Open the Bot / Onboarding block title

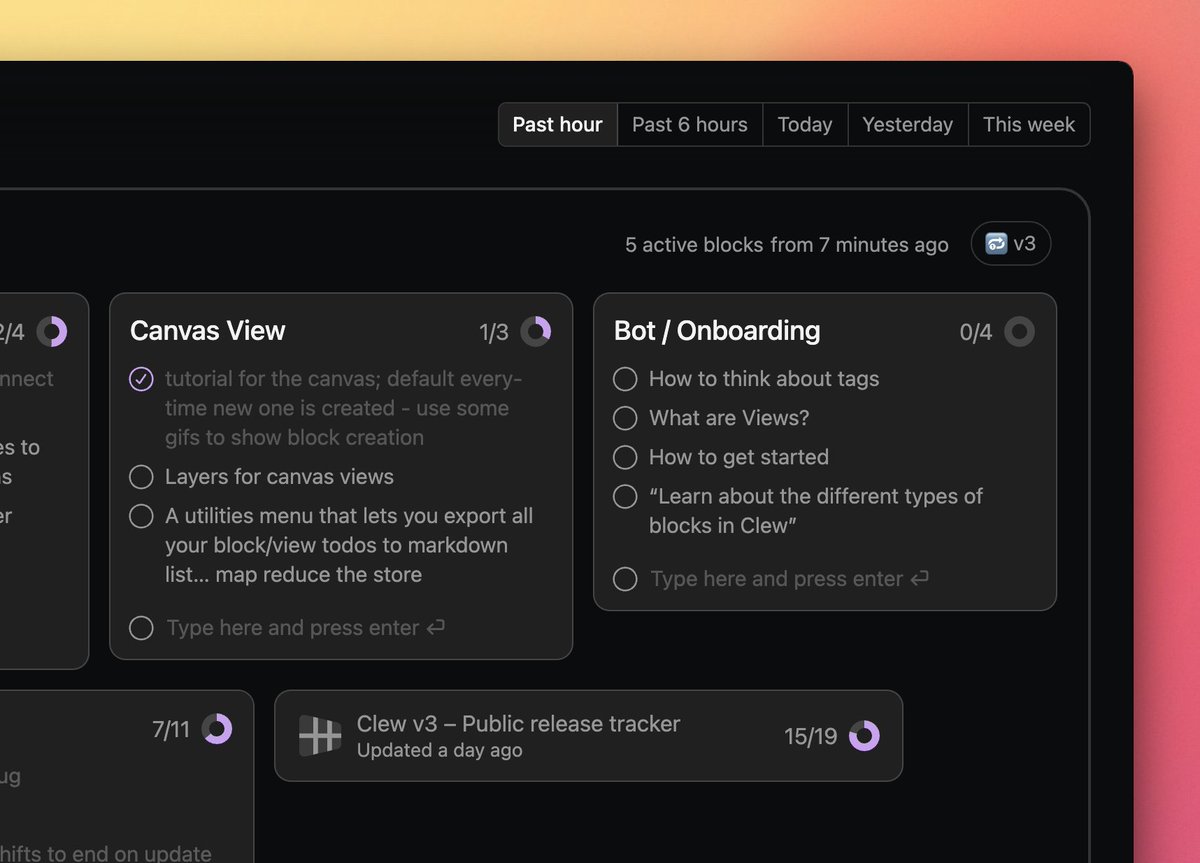[x=717, y=331]
